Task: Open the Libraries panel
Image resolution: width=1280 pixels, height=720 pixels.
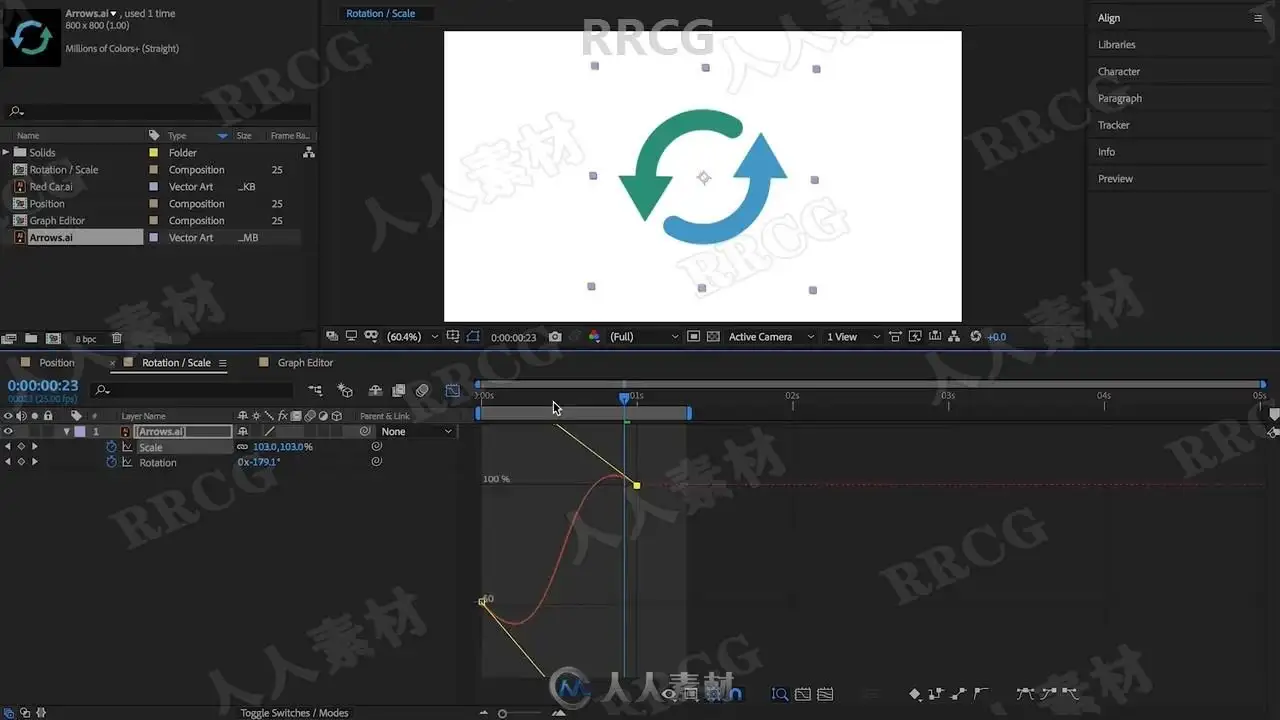Action: pyautogui.click(x=1116, y=45)
